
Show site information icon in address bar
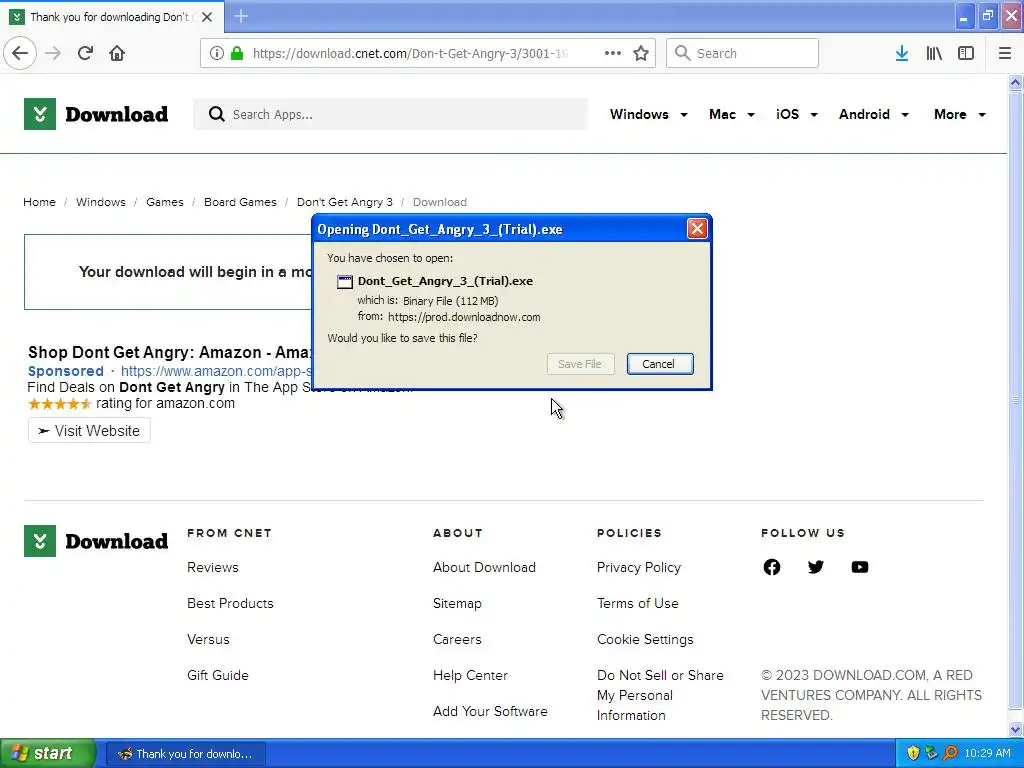click(216, 53)
